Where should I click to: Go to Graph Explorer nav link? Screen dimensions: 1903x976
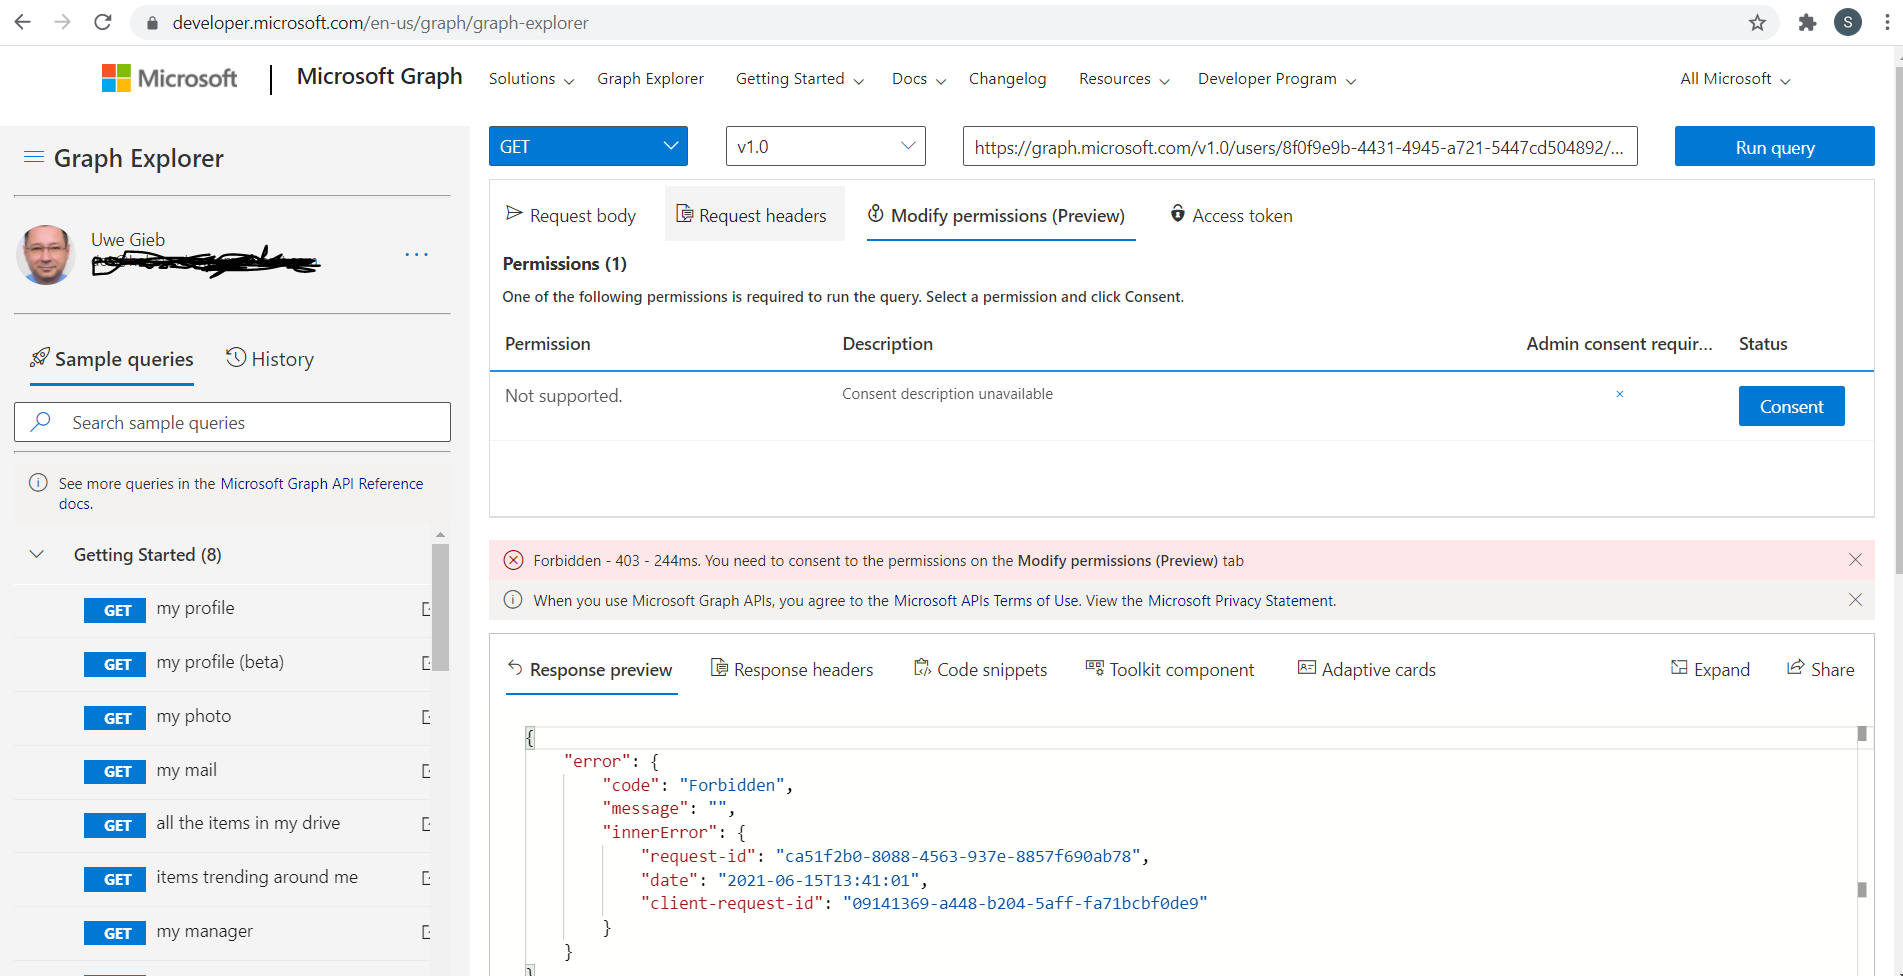(651, 79)
